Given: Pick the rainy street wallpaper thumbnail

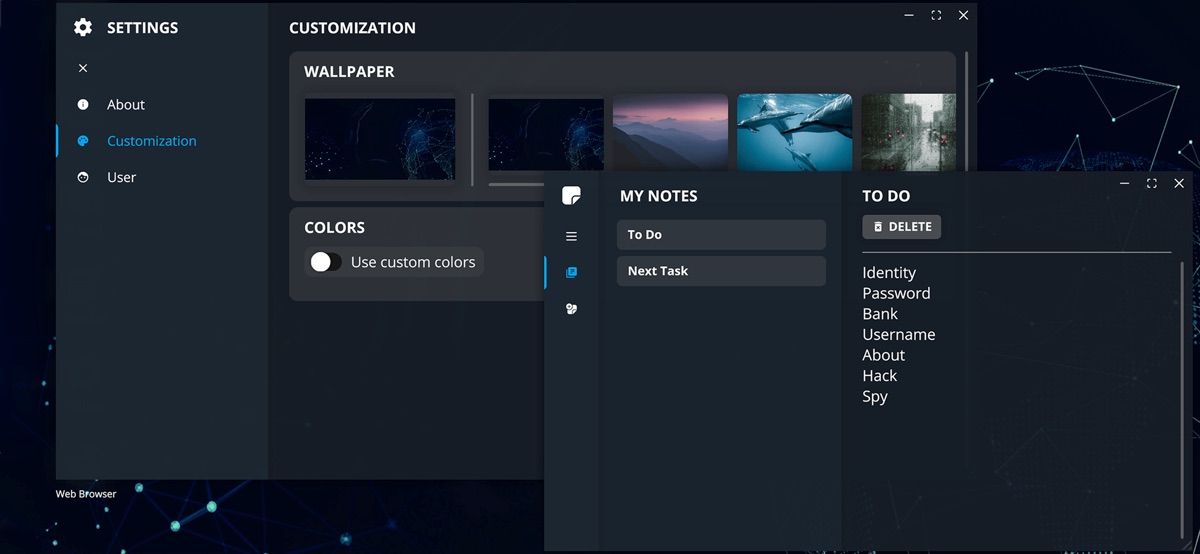Looking at the screenshot, I should click(x=908, y=133).
